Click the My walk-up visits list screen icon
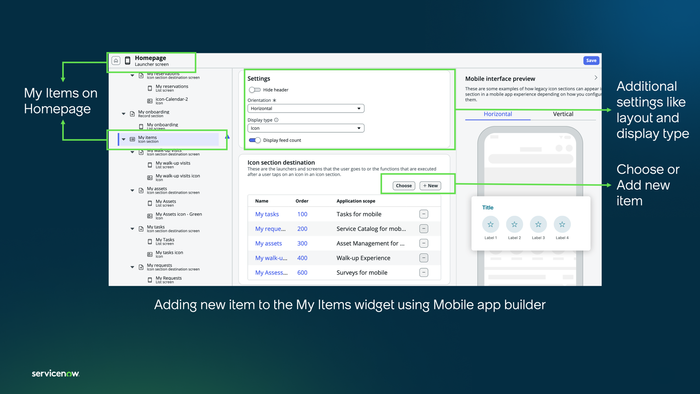Viewport: 700px width, 394px height. 150,165
